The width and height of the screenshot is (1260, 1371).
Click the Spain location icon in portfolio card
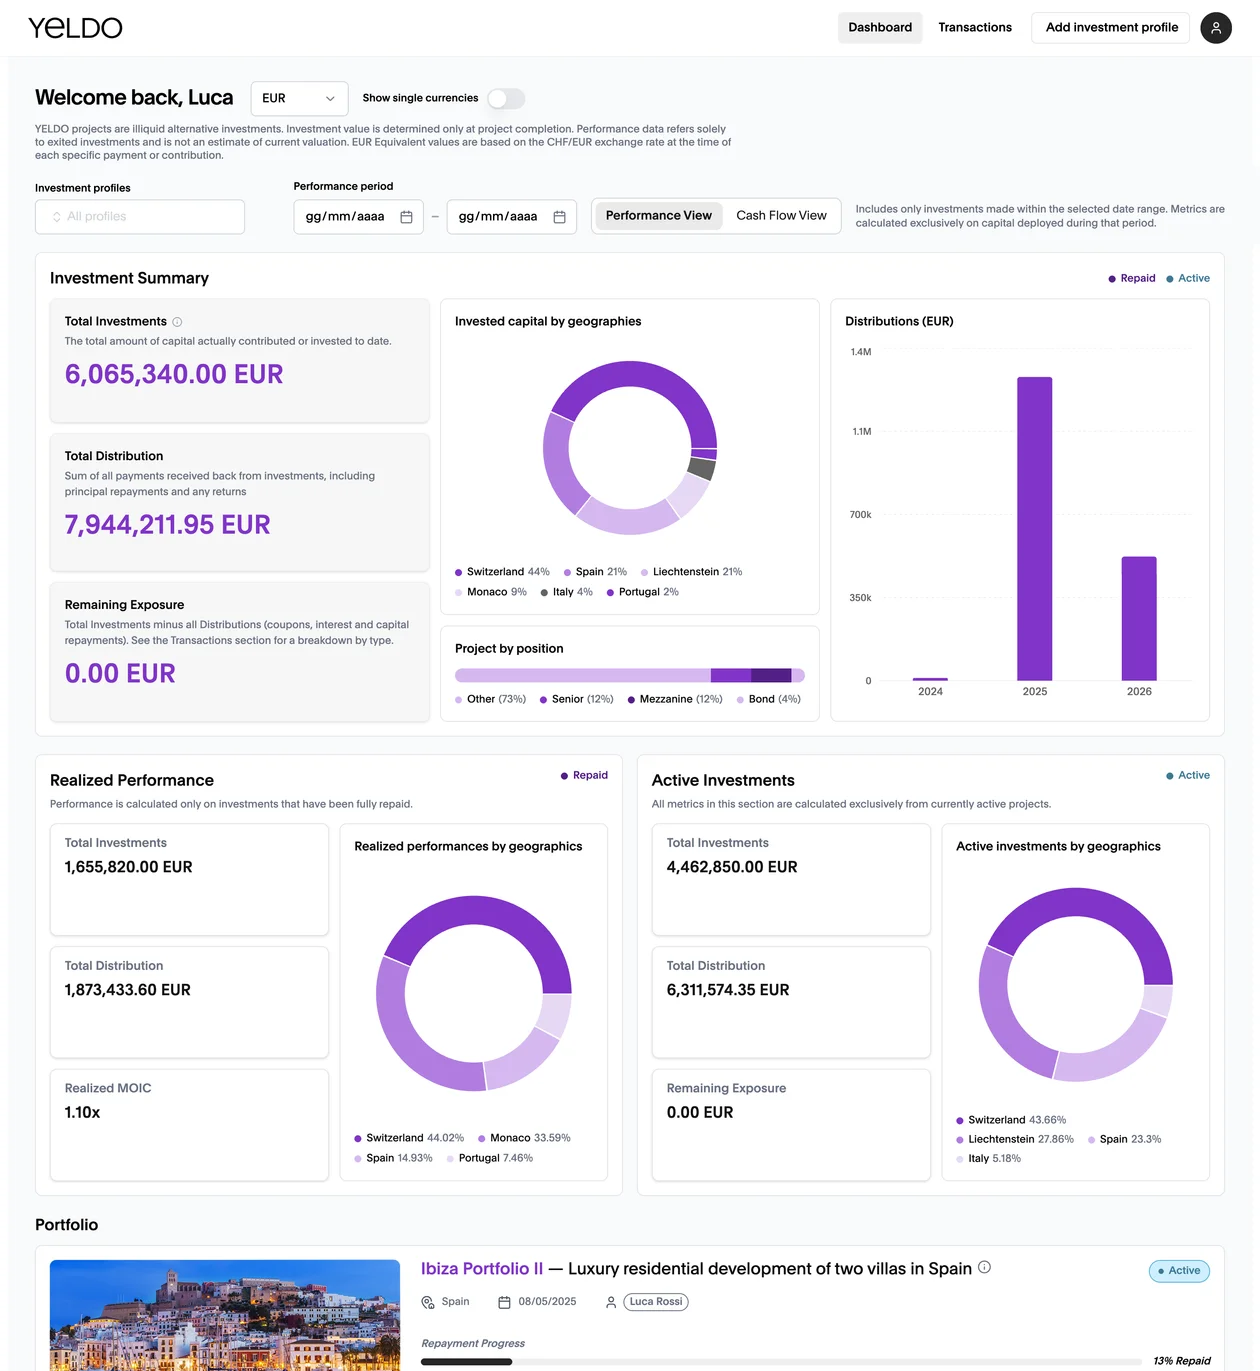[428, 1302]
